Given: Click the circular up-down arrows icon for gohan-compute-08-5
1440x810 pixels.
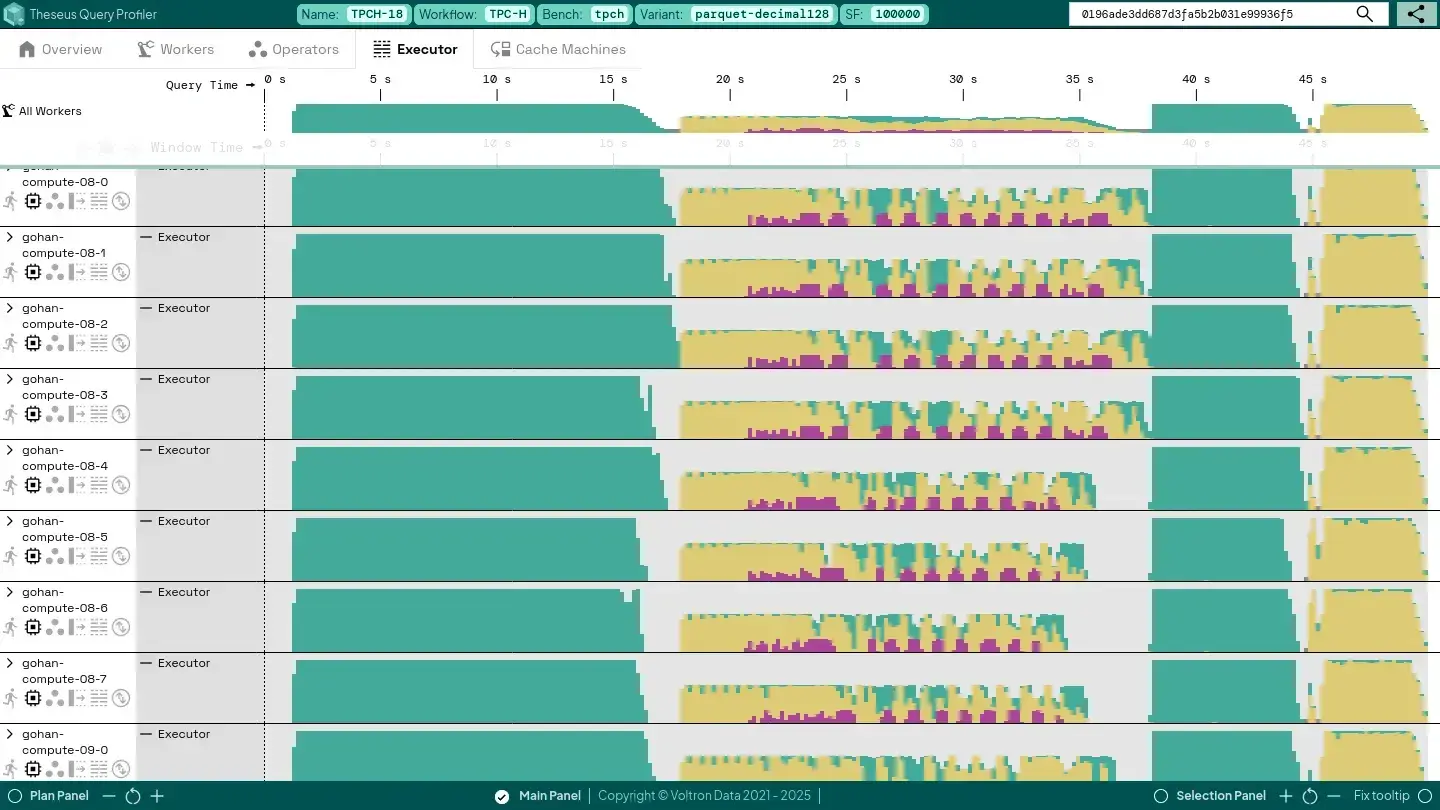Looking at the screenshot, I should click(x=121, y=556).
